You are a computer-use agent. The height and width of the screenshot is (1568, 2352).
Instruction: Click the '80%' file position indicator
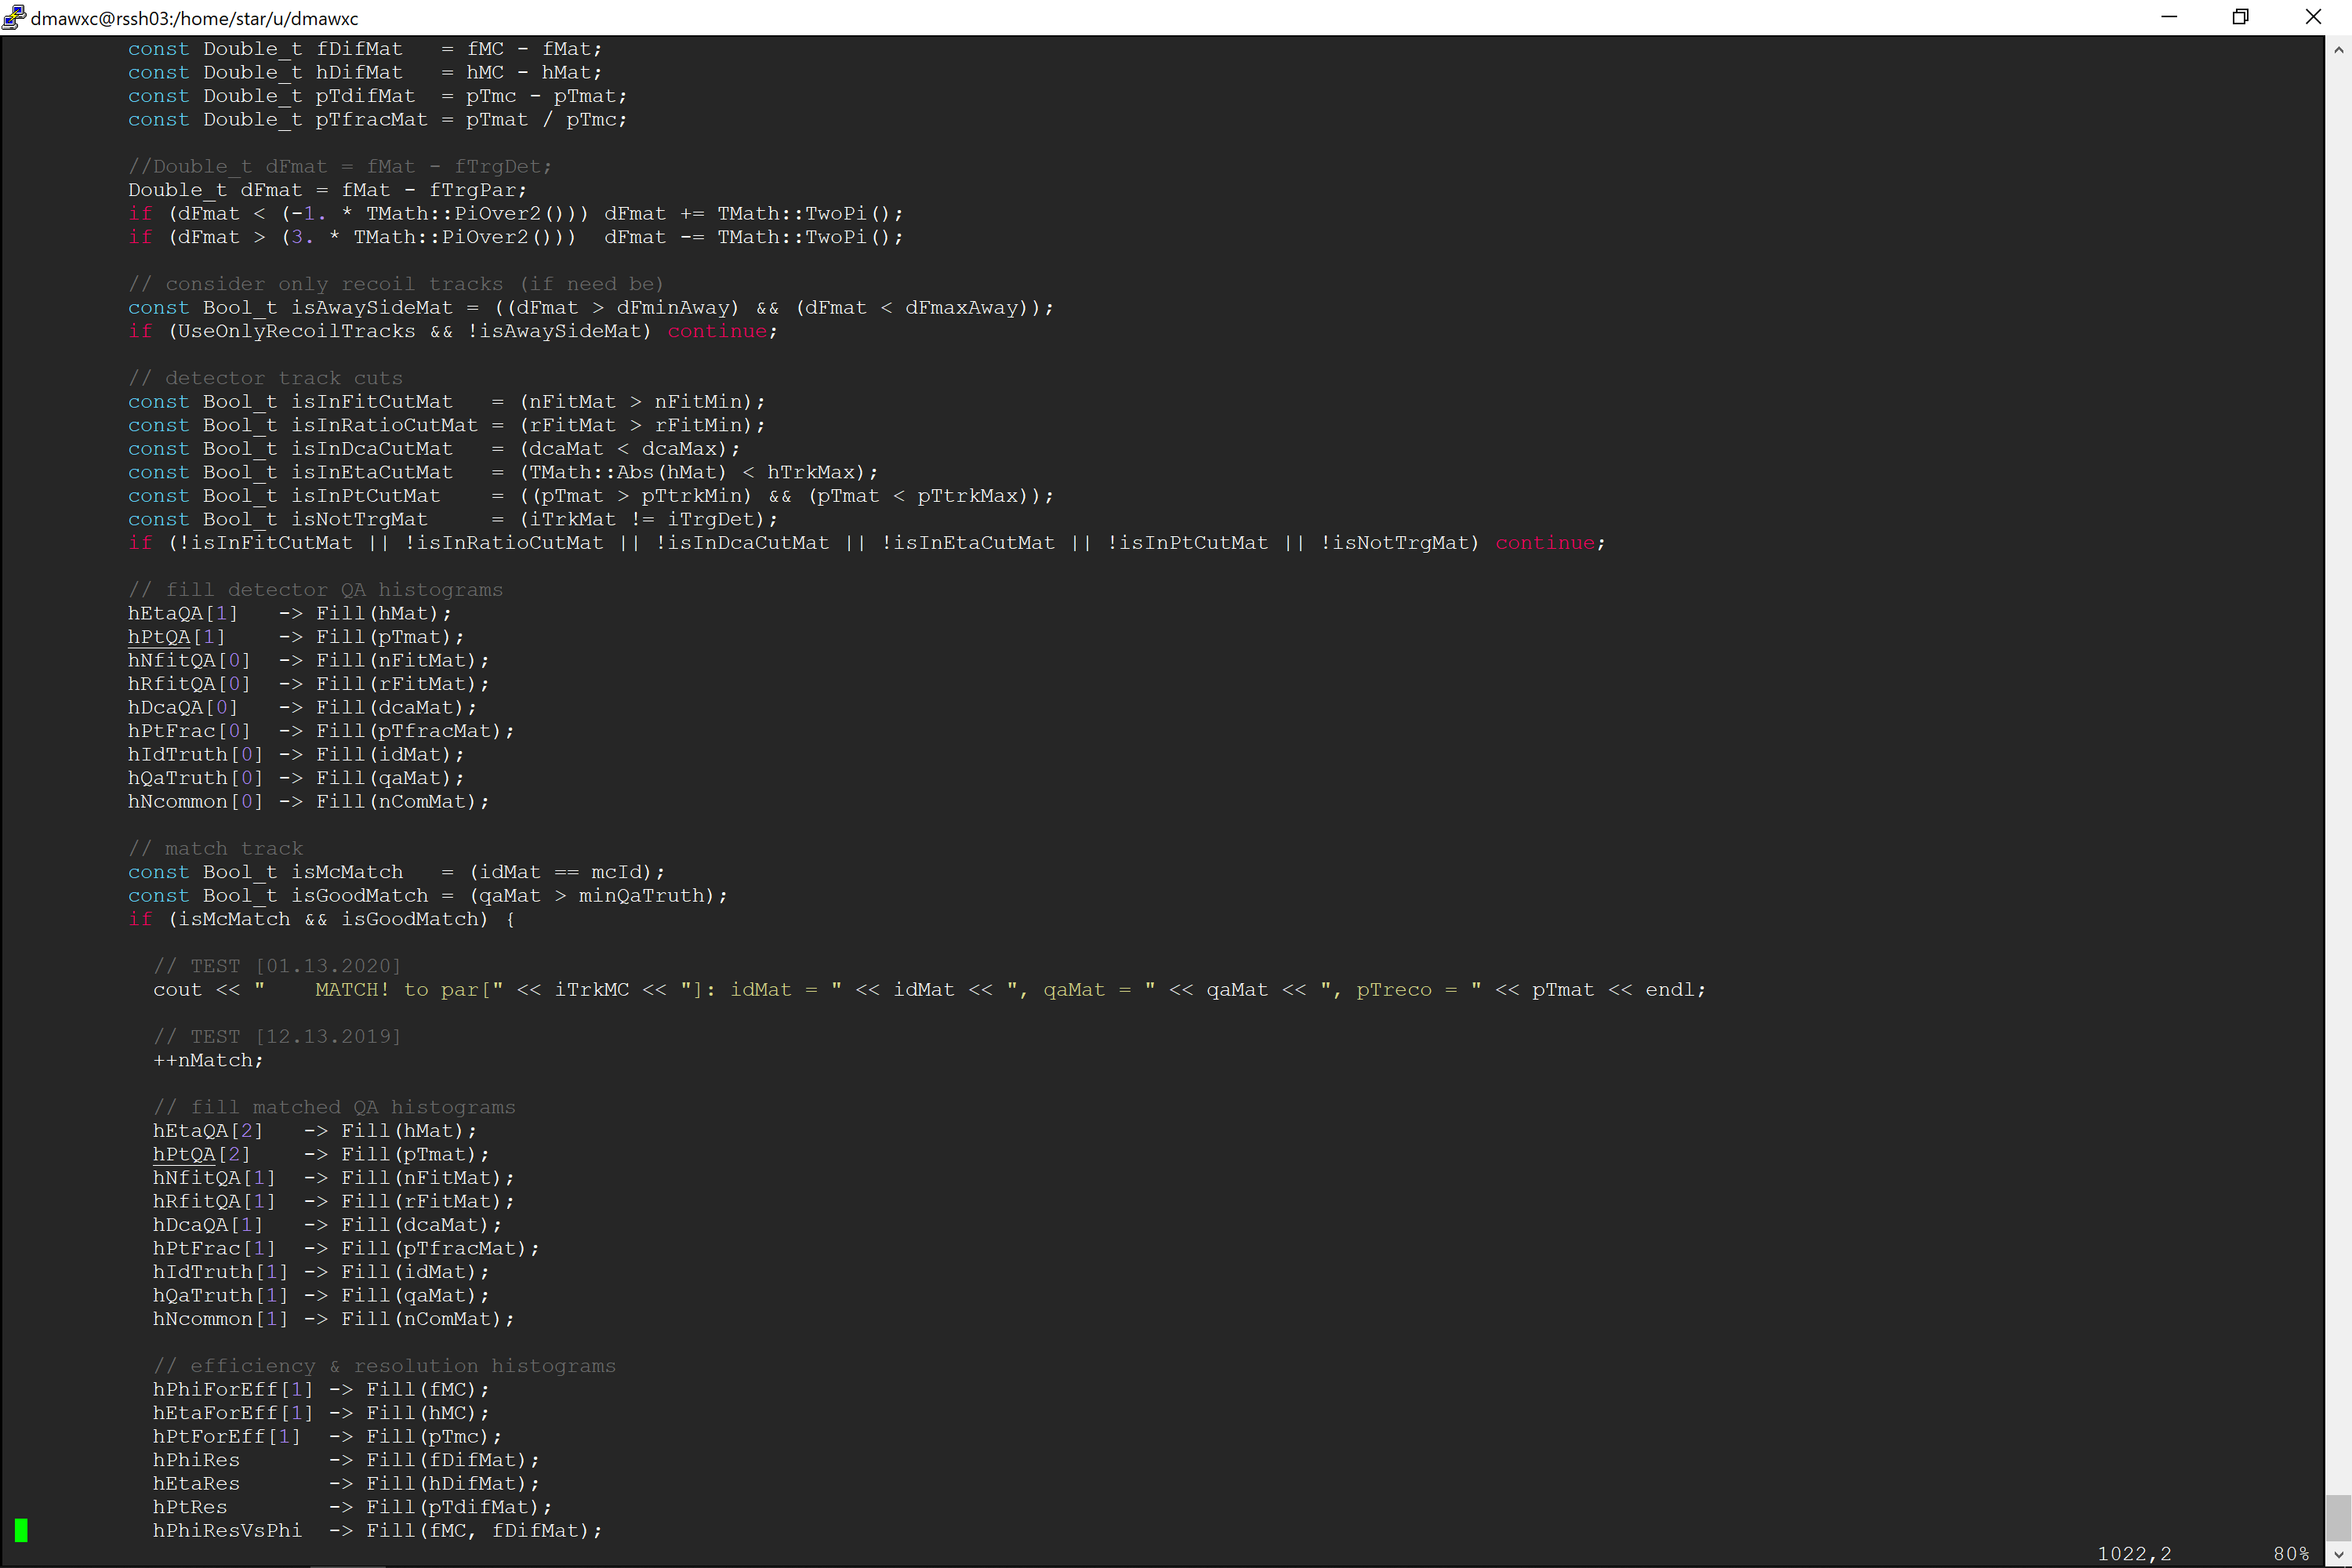[x=2291, y=1553]
